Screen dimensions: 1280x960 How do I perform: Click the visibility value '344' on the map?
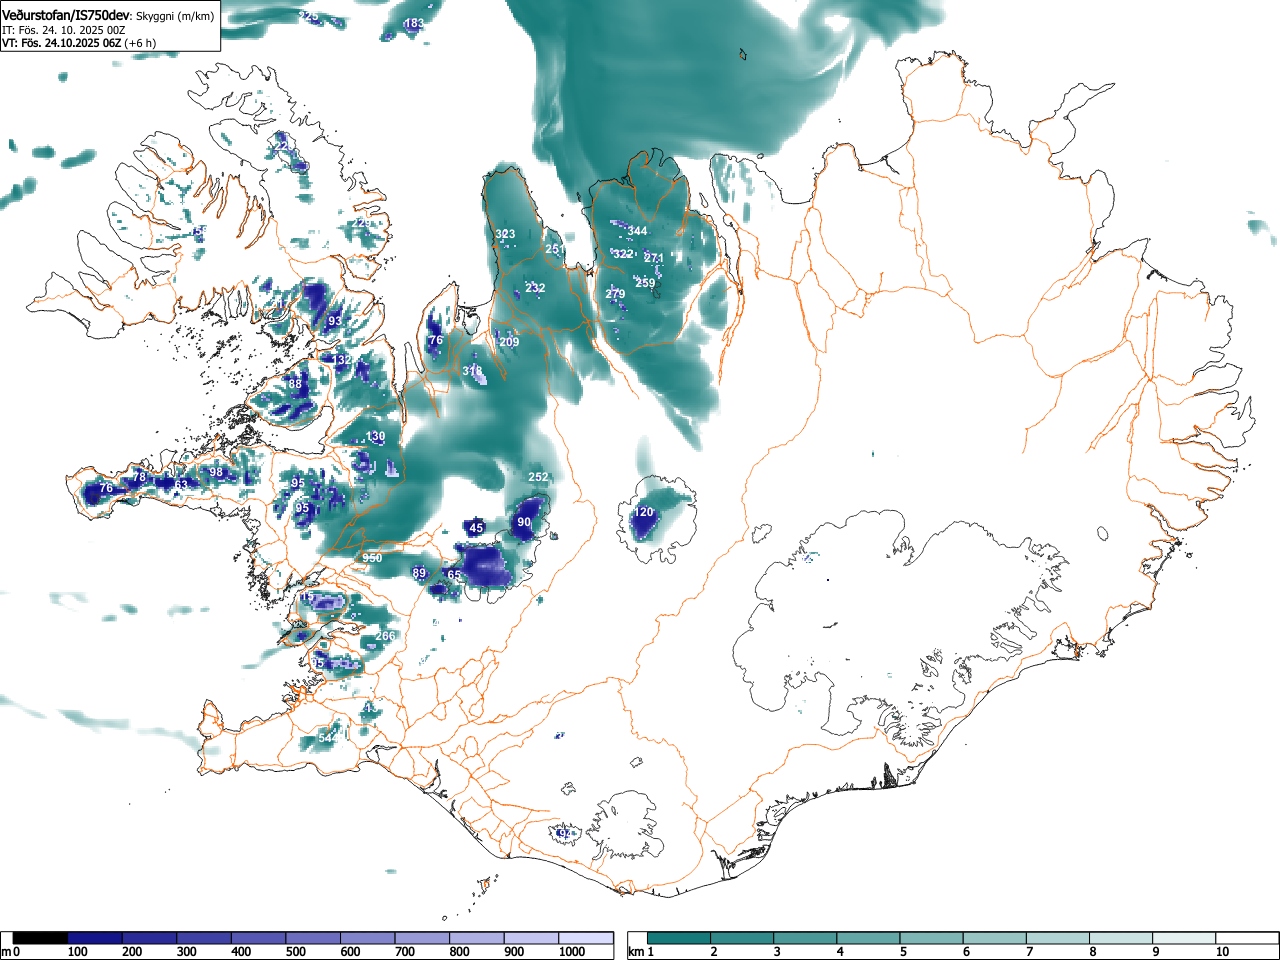pyautogui.click(x=637, y=231)
